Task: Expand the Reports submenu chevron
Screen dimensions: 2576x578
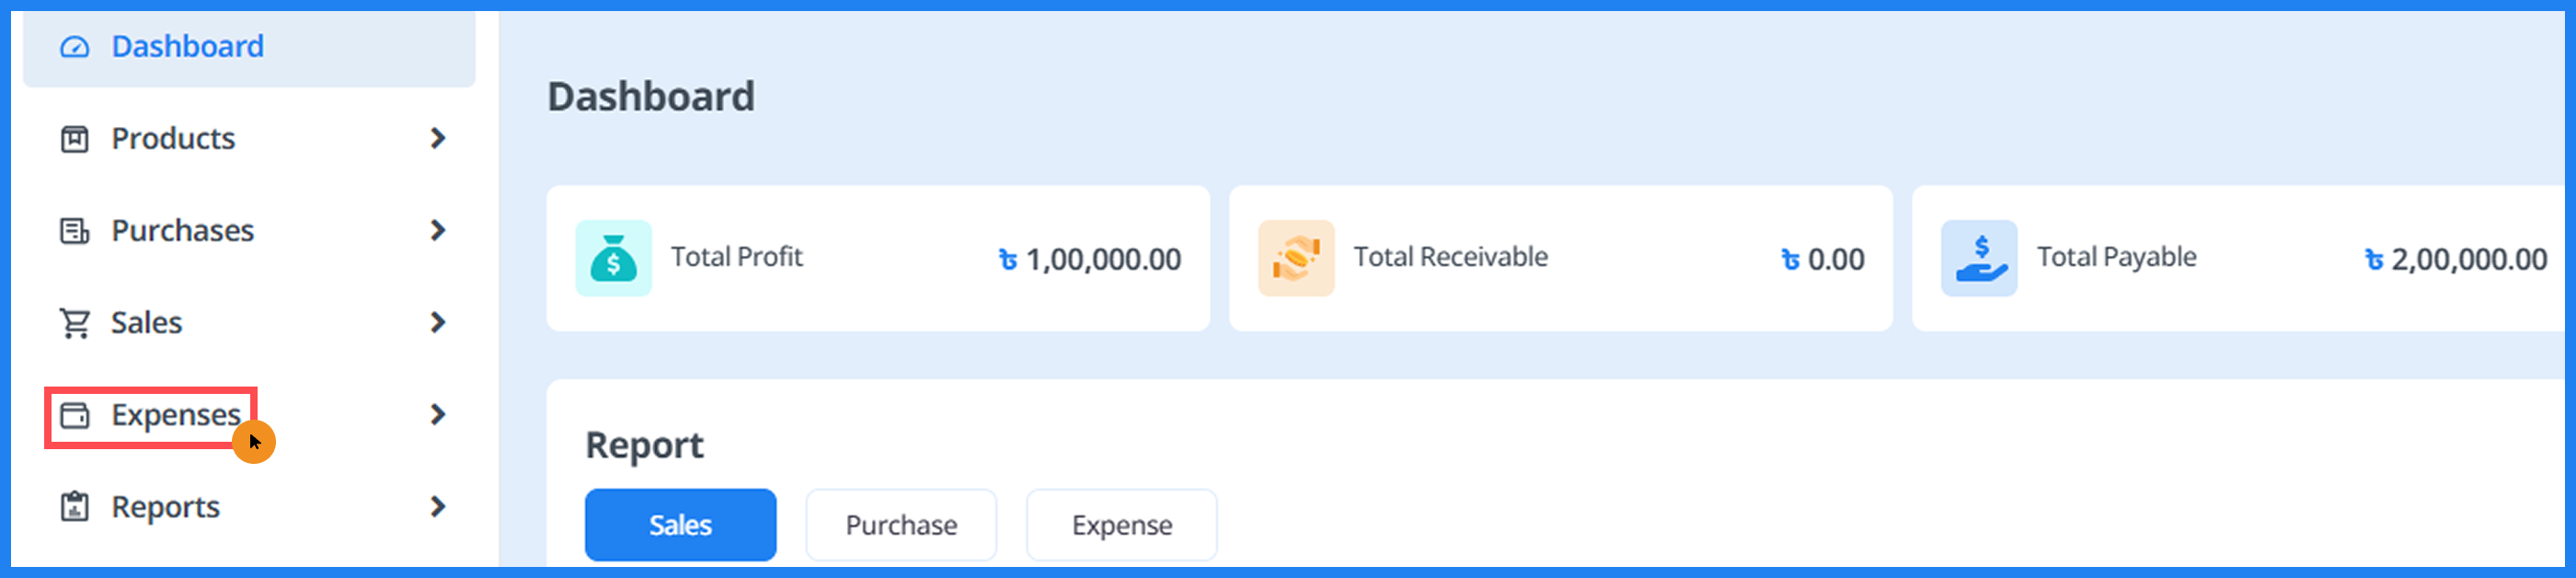Action: point(438,506)
